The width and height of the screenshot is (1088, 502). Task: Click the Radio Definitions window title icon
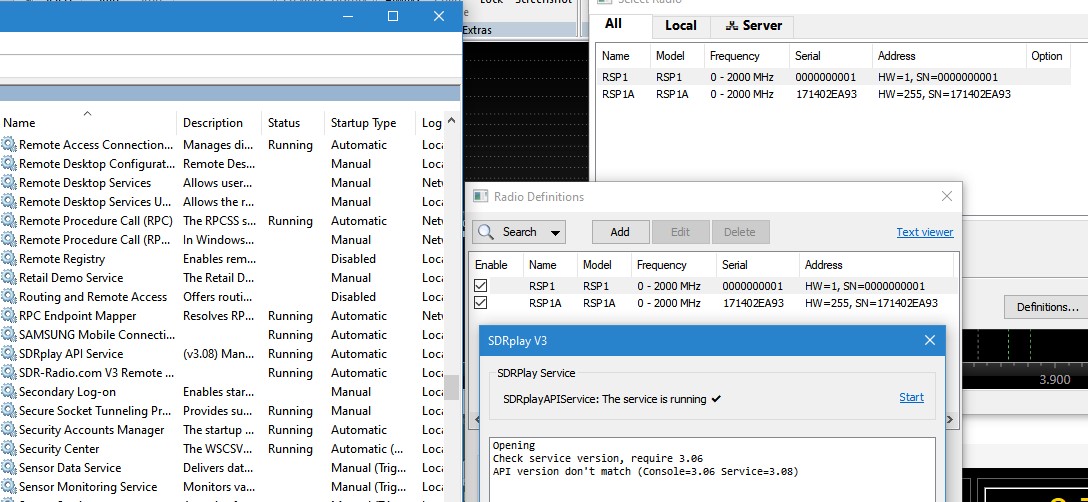478,197
